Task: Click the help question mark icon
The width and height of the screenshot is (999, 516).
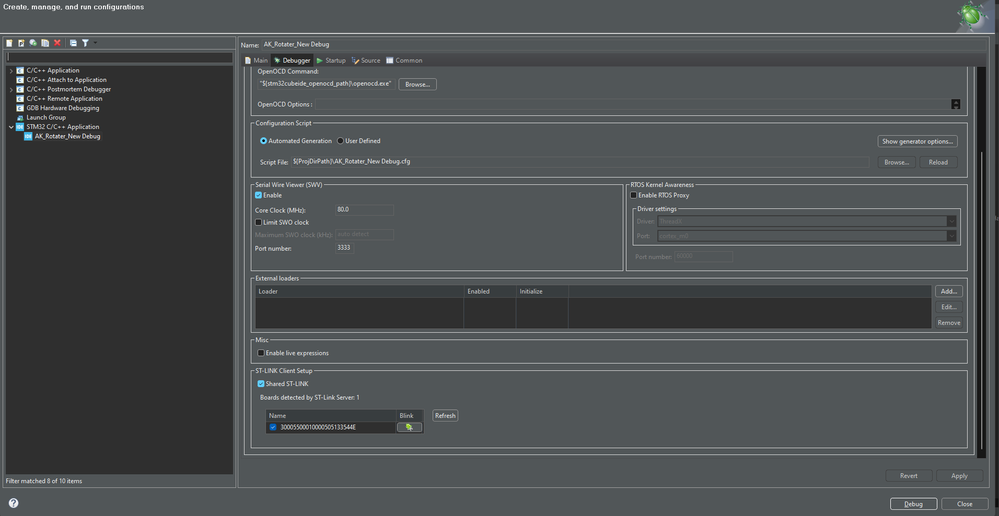Action: pyautogui.click(x=13, y=503)
